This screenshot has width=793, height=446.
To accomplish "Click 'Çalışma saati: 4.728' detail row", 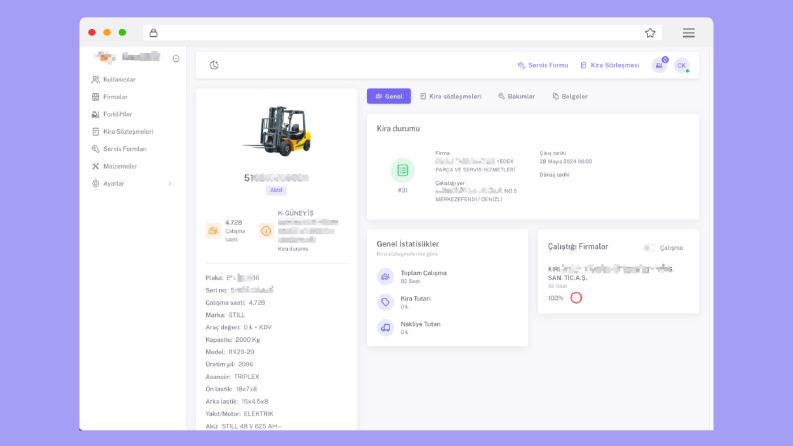I will [x=235, y=302].
